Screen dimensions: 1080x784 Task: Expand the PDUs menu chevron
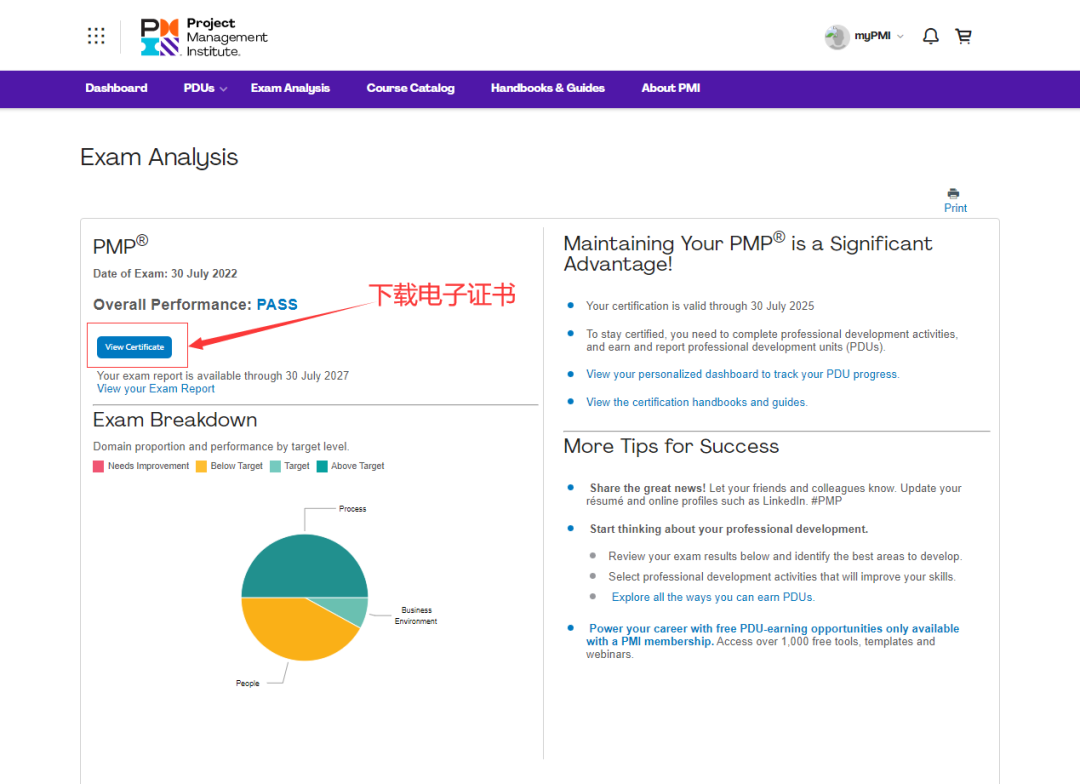pos(223,89)
